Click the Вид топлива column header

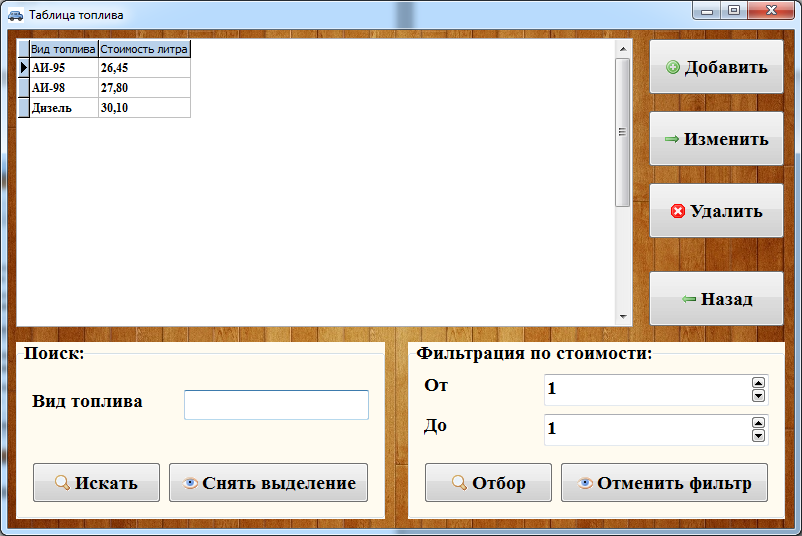click(63, 49)
